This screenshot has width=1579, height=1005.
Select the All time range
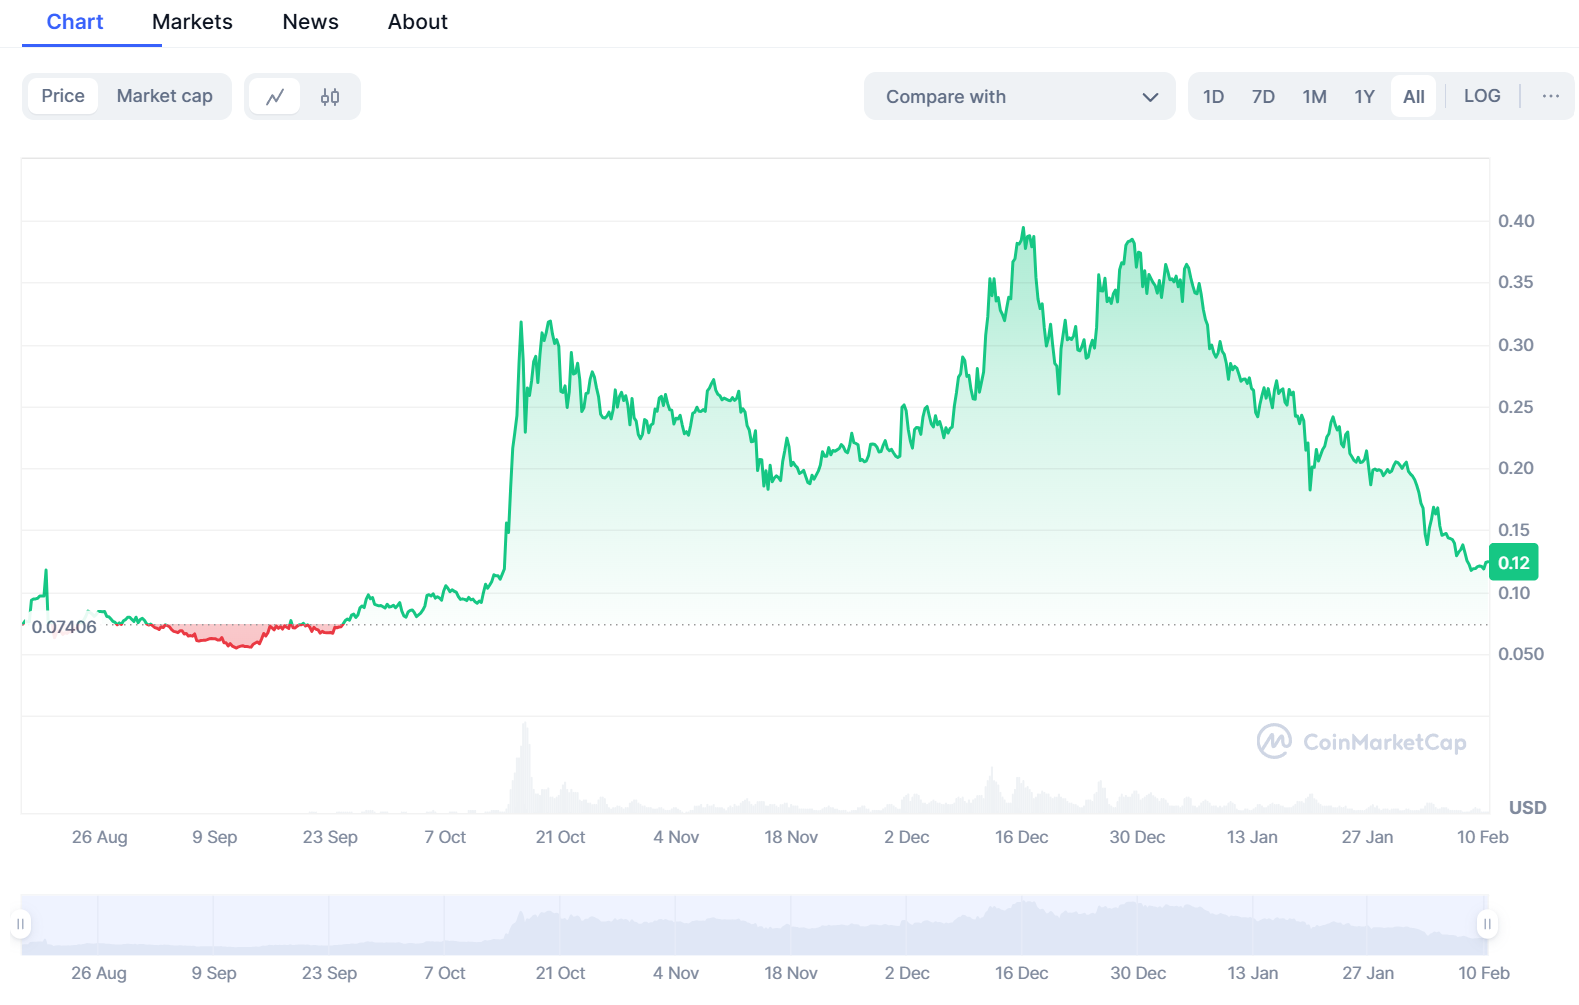pos(1413,97)
